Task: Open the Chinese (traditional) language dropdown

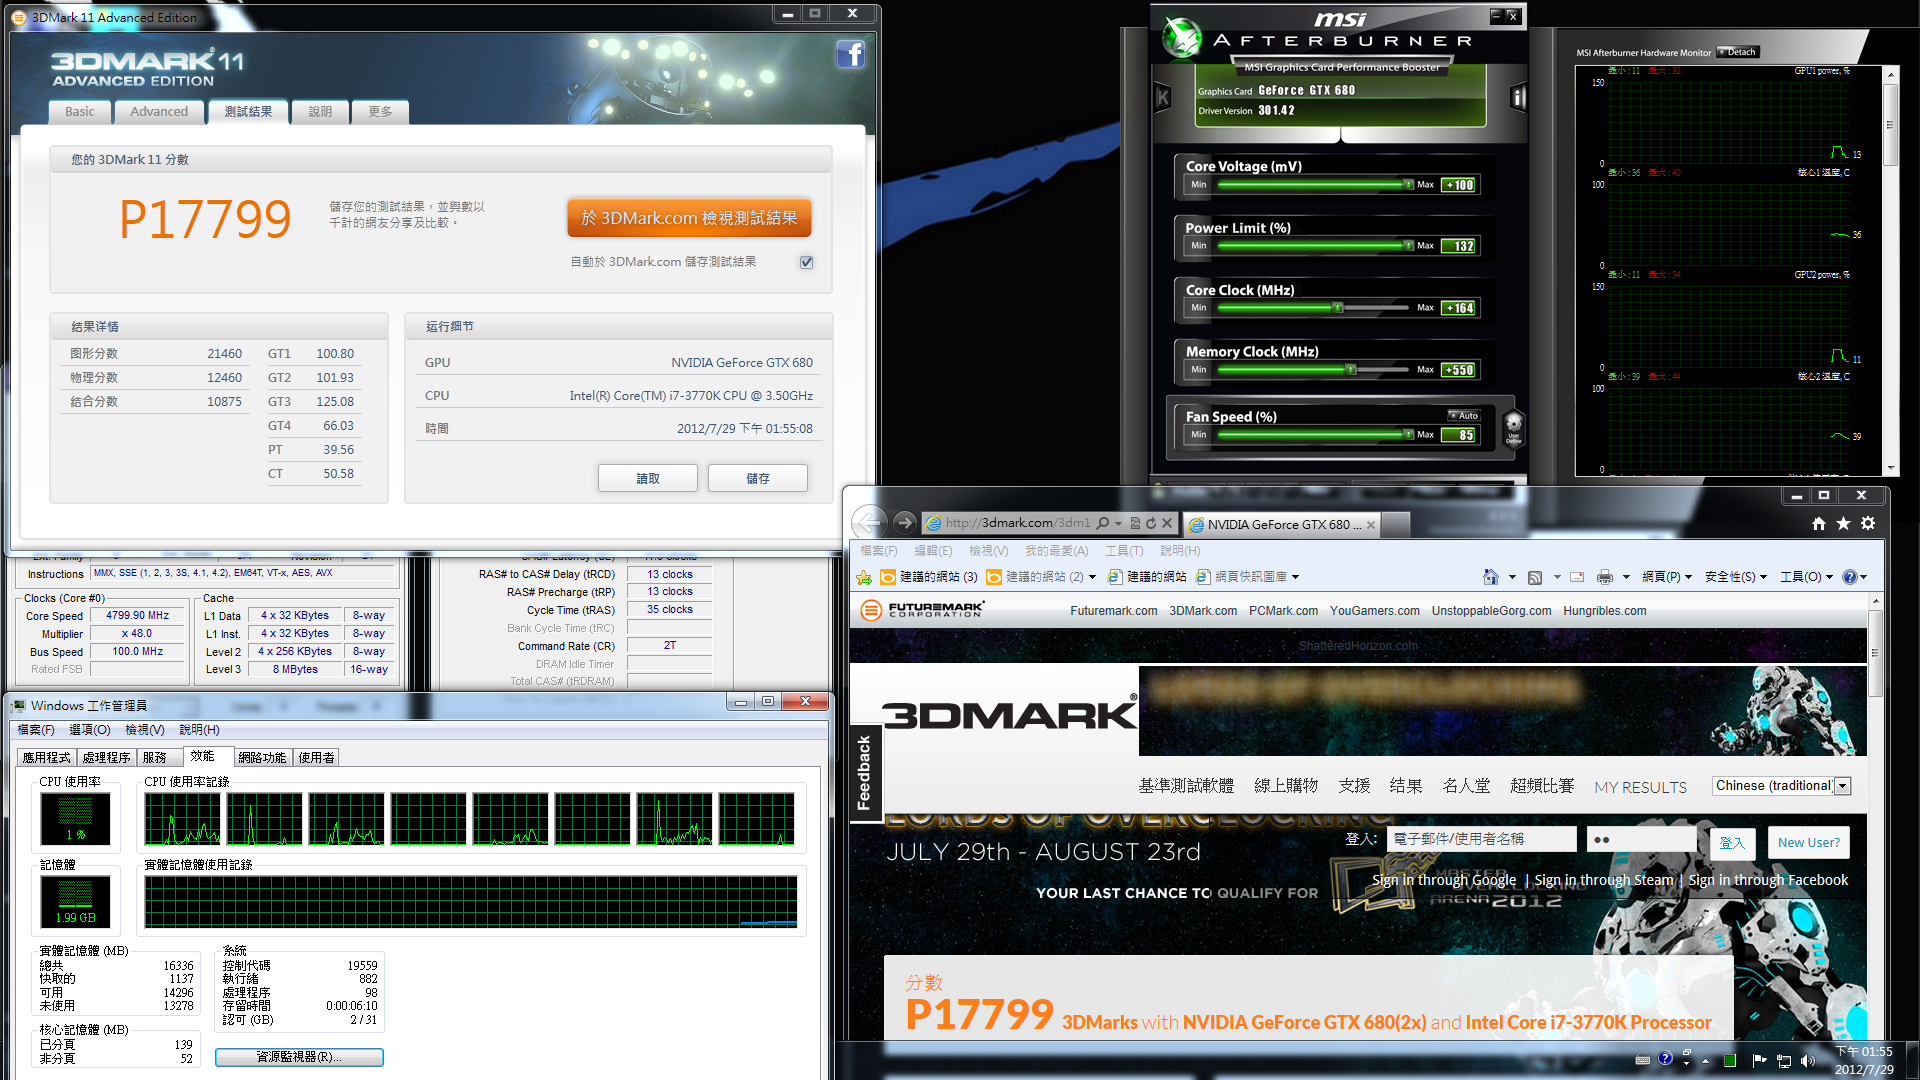Action: pos(1843,786)
